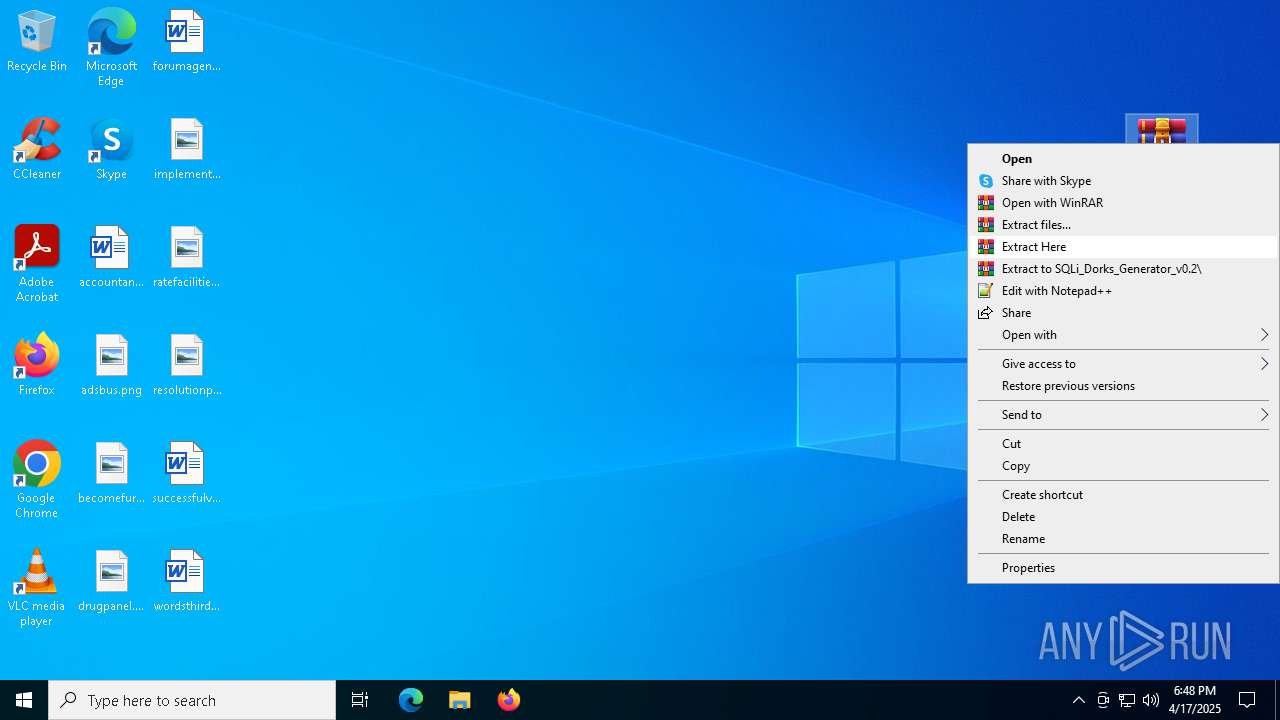
Task: Select the ratefacilitie image file icon
Action: 186,258
